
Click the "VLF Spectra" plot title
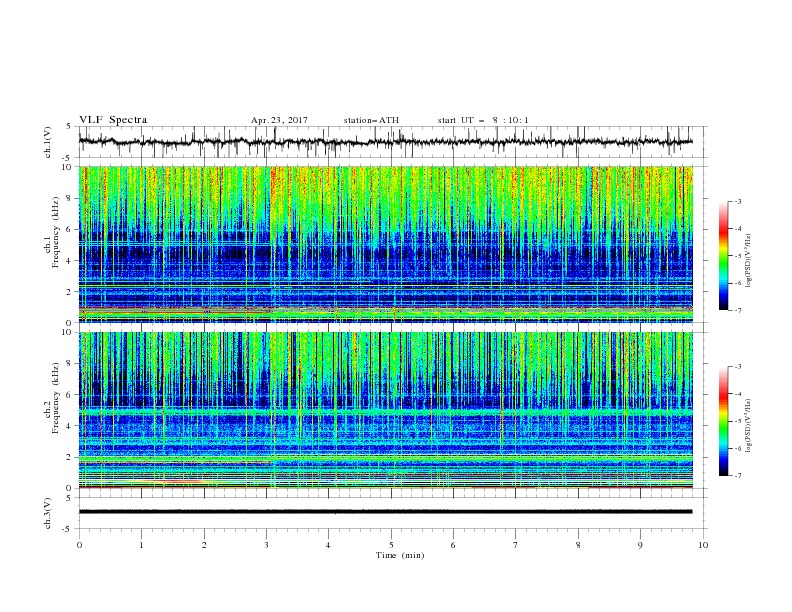click(x=113, y=120)
